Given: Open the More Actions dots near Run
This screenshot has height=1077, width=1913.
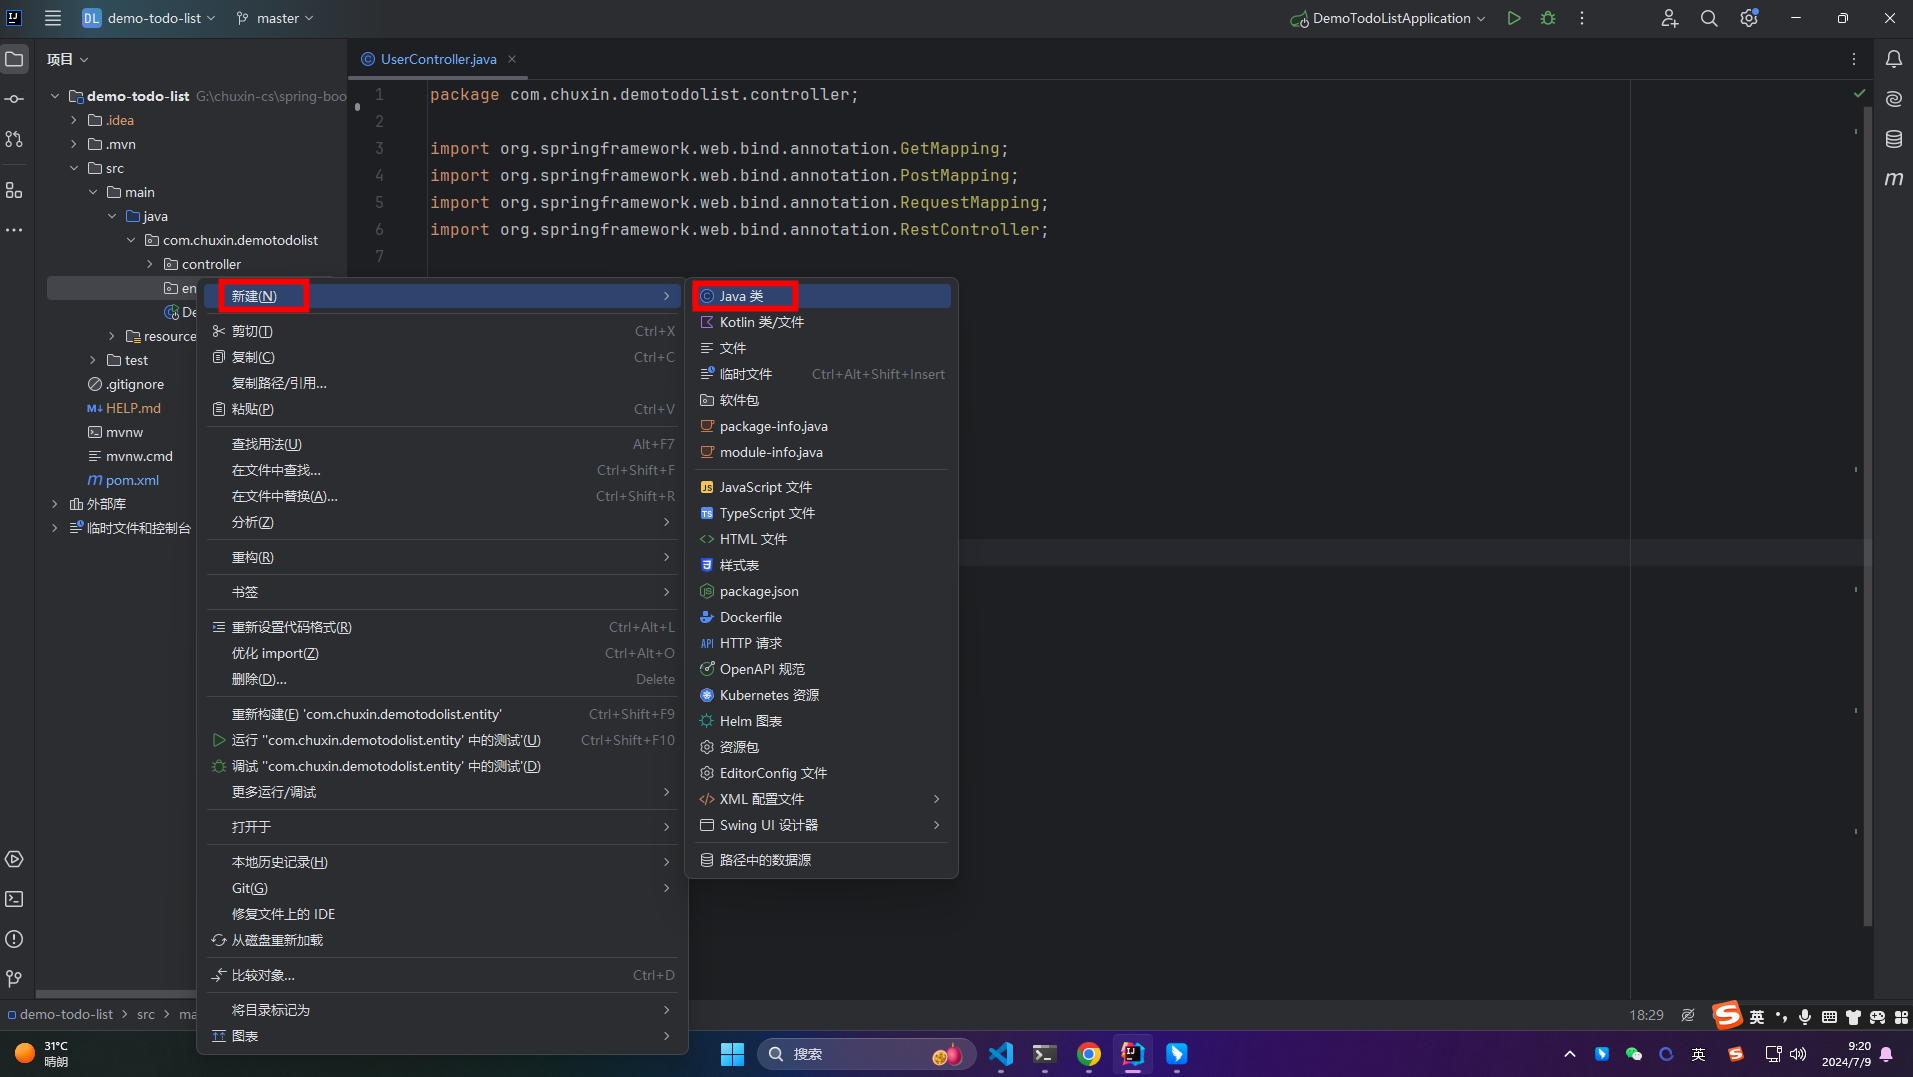Looking at the screenshot, I should point(1582,18).
